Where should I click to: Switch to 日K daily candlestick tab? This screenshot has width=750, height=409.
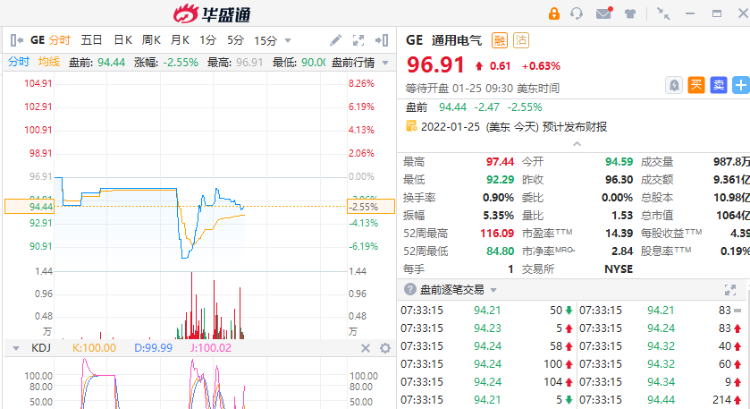click(x=123, y=40)
